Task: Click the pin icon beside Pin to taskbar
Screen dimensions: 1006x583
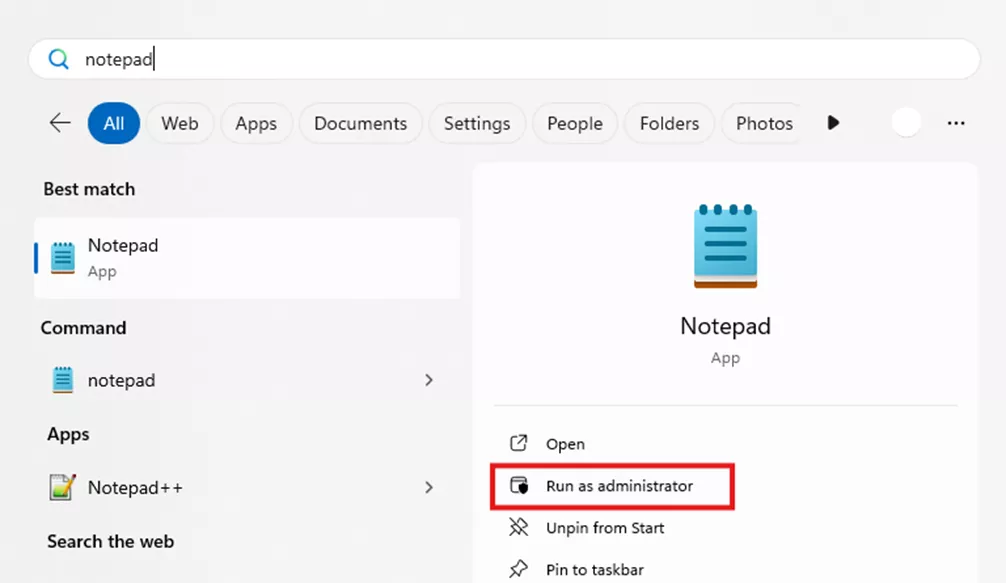Action: (x=518, y=569)
